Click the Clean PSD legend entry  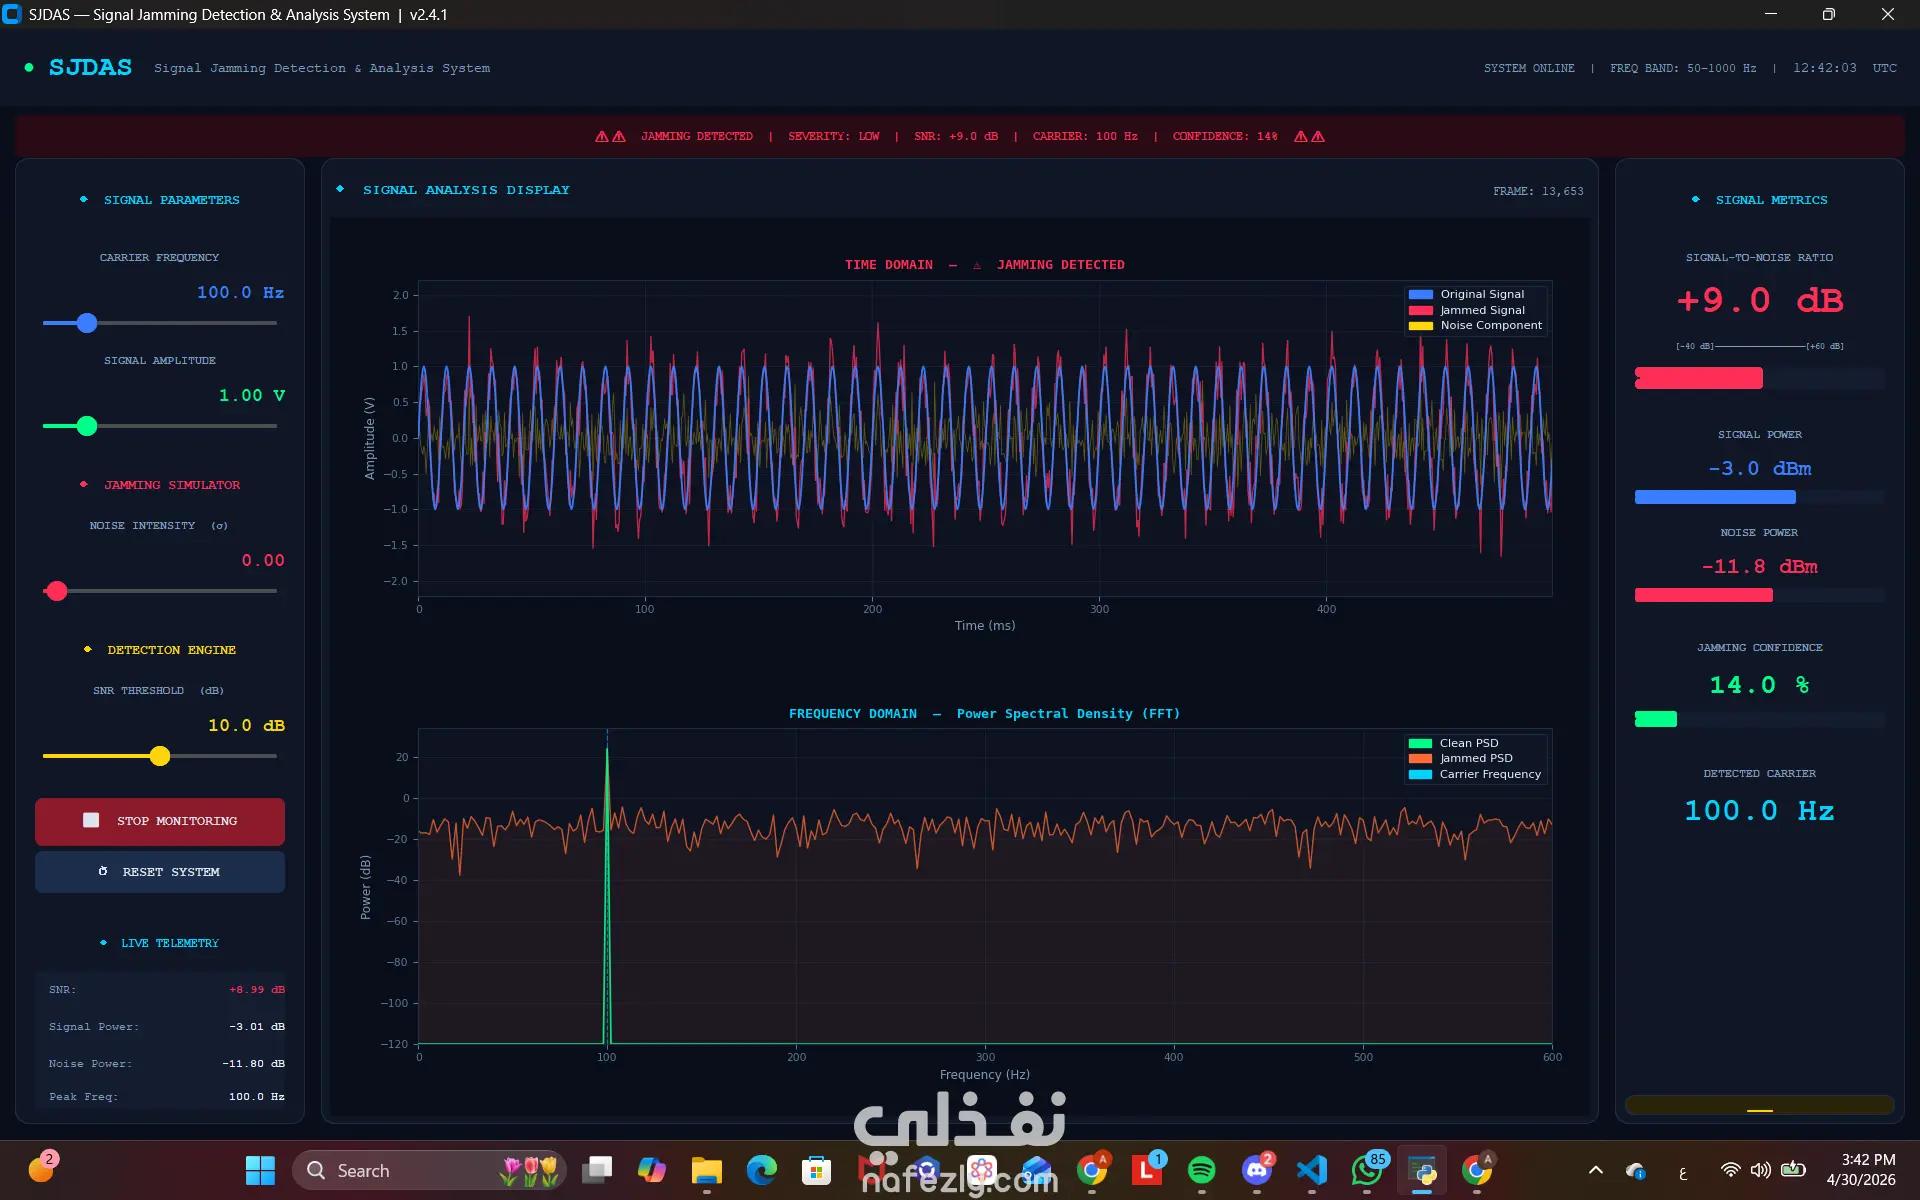(1454, 743)
